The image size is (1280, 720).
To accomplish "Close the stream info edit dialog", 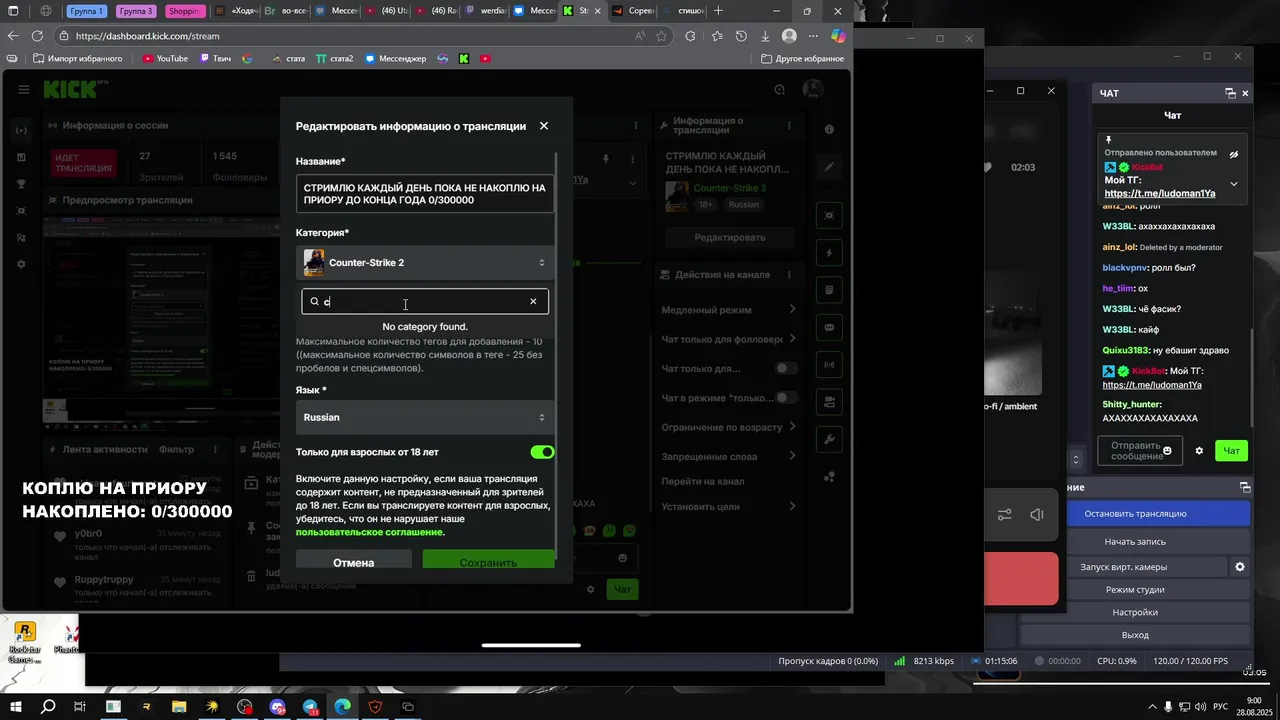I will click(x=544, y=126).
